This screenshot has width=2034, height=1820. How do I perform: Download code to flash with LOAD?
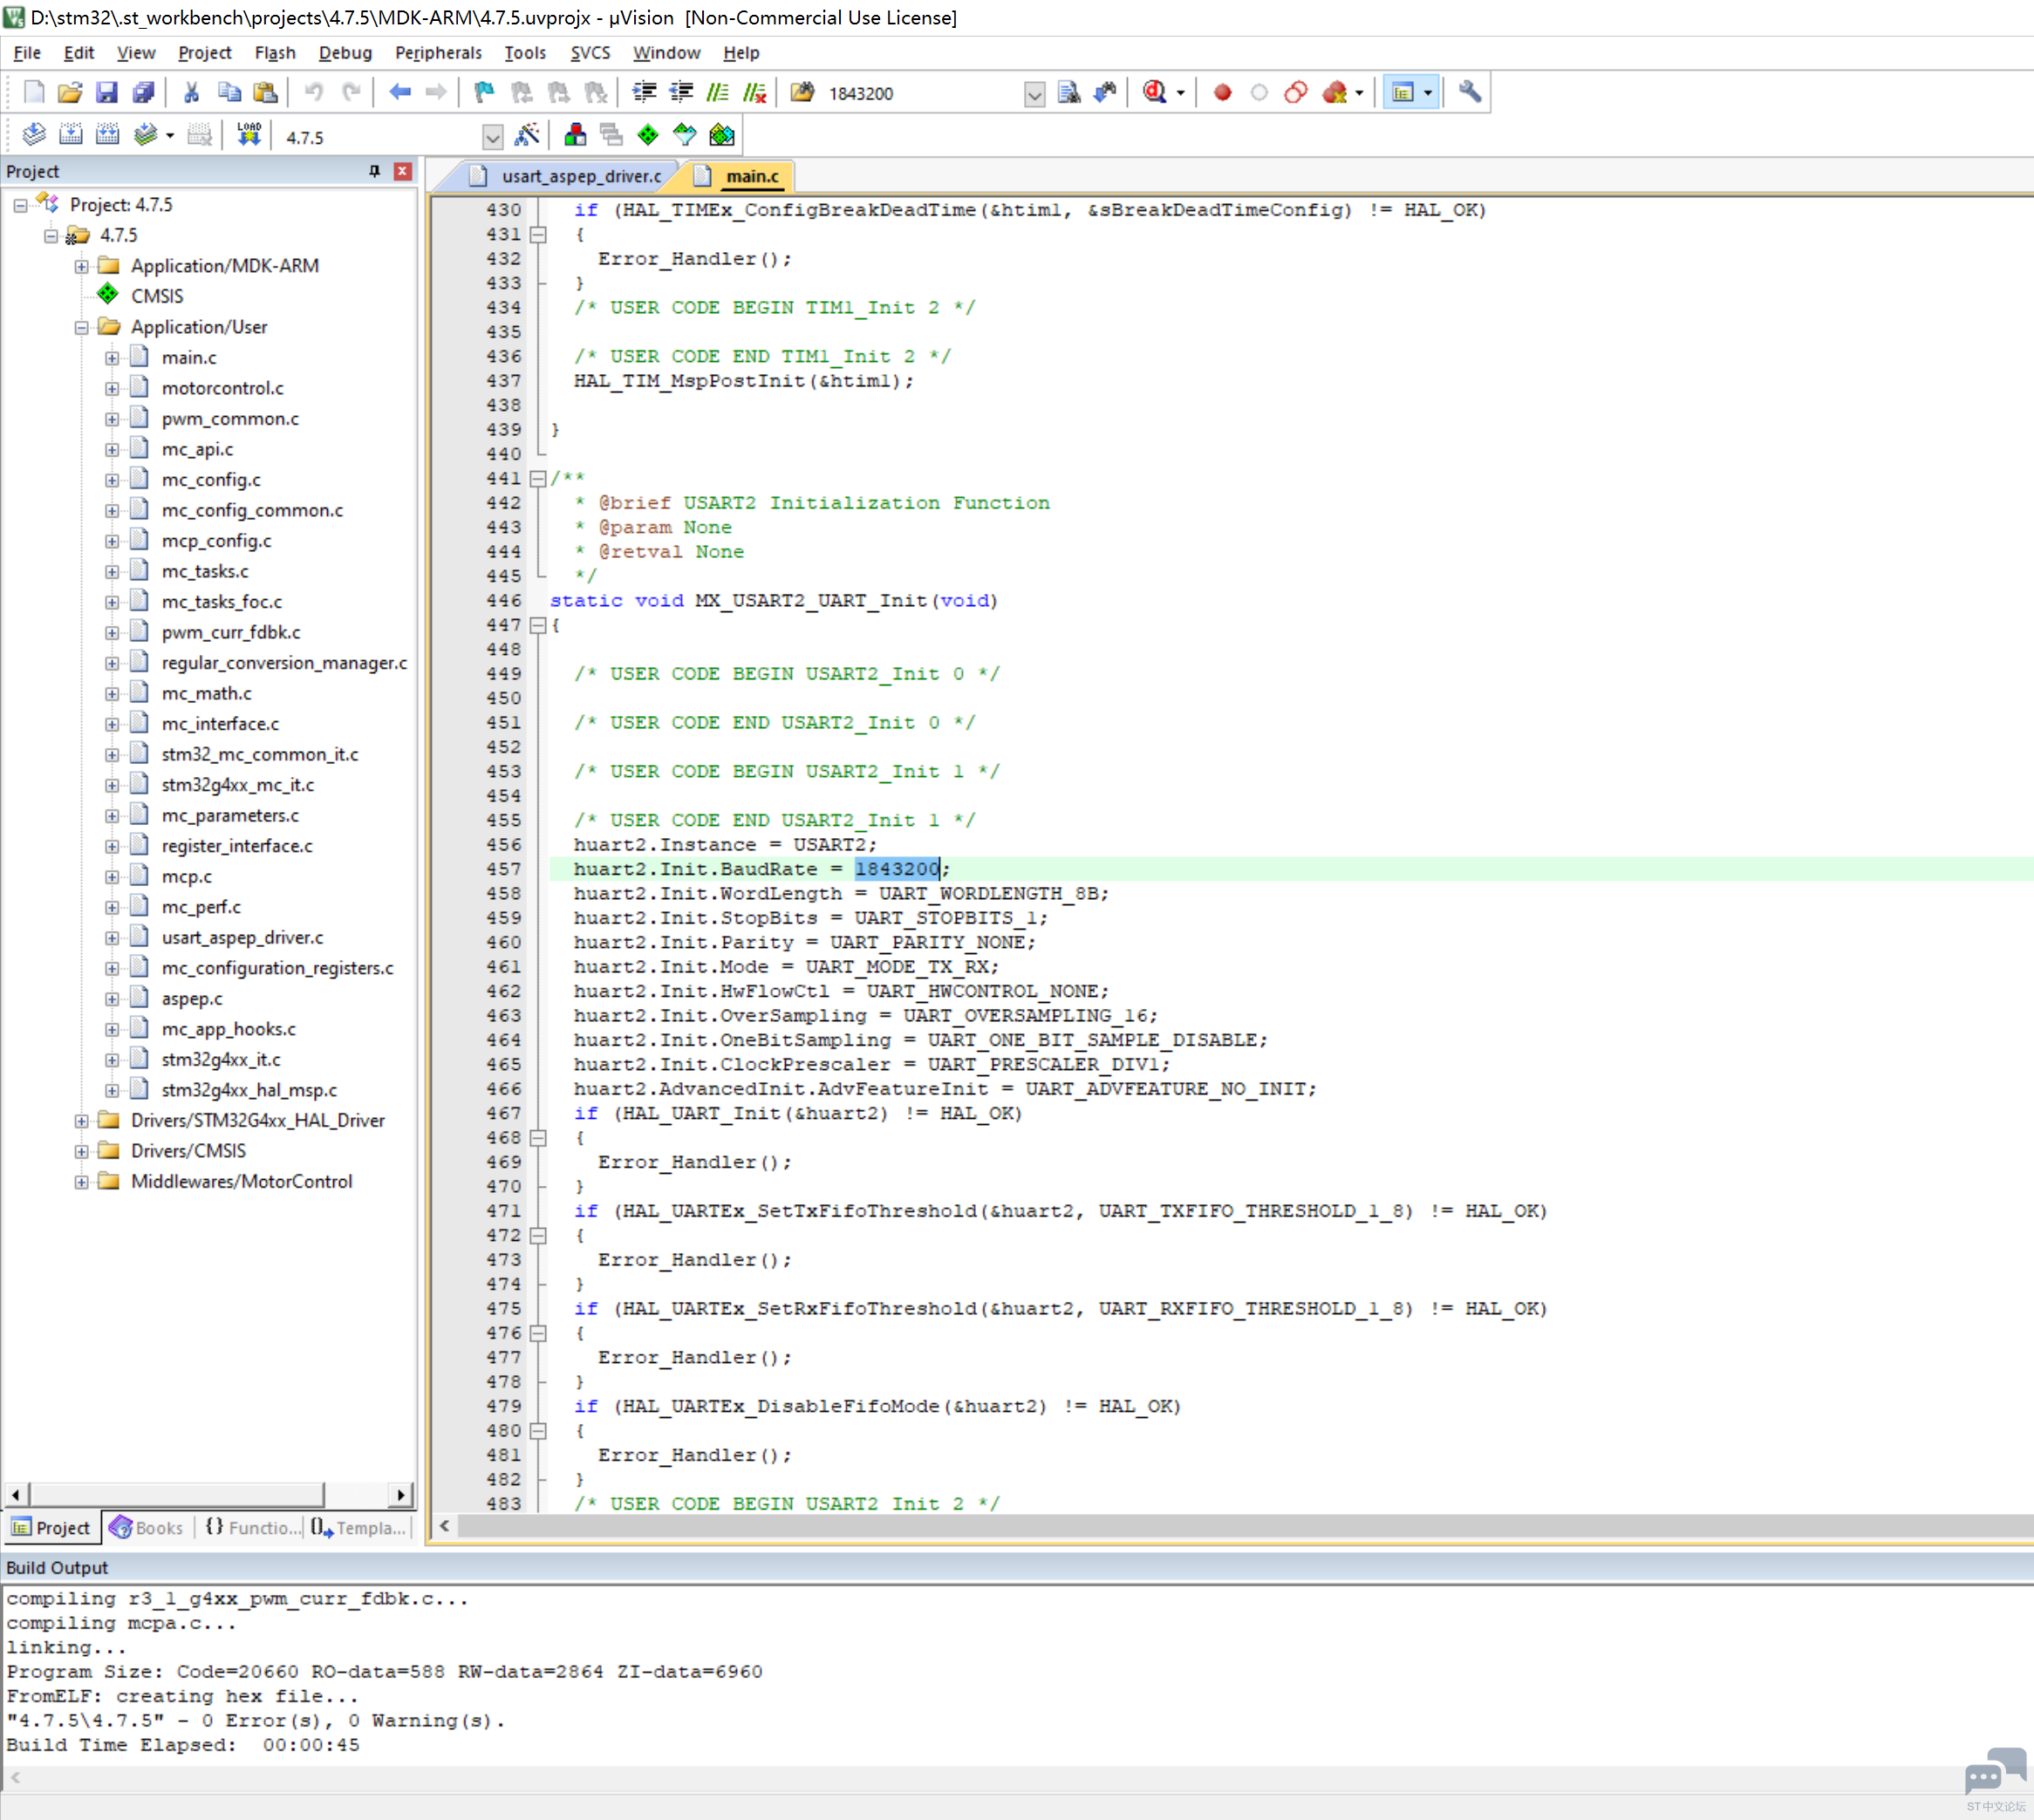click(249, 135)
